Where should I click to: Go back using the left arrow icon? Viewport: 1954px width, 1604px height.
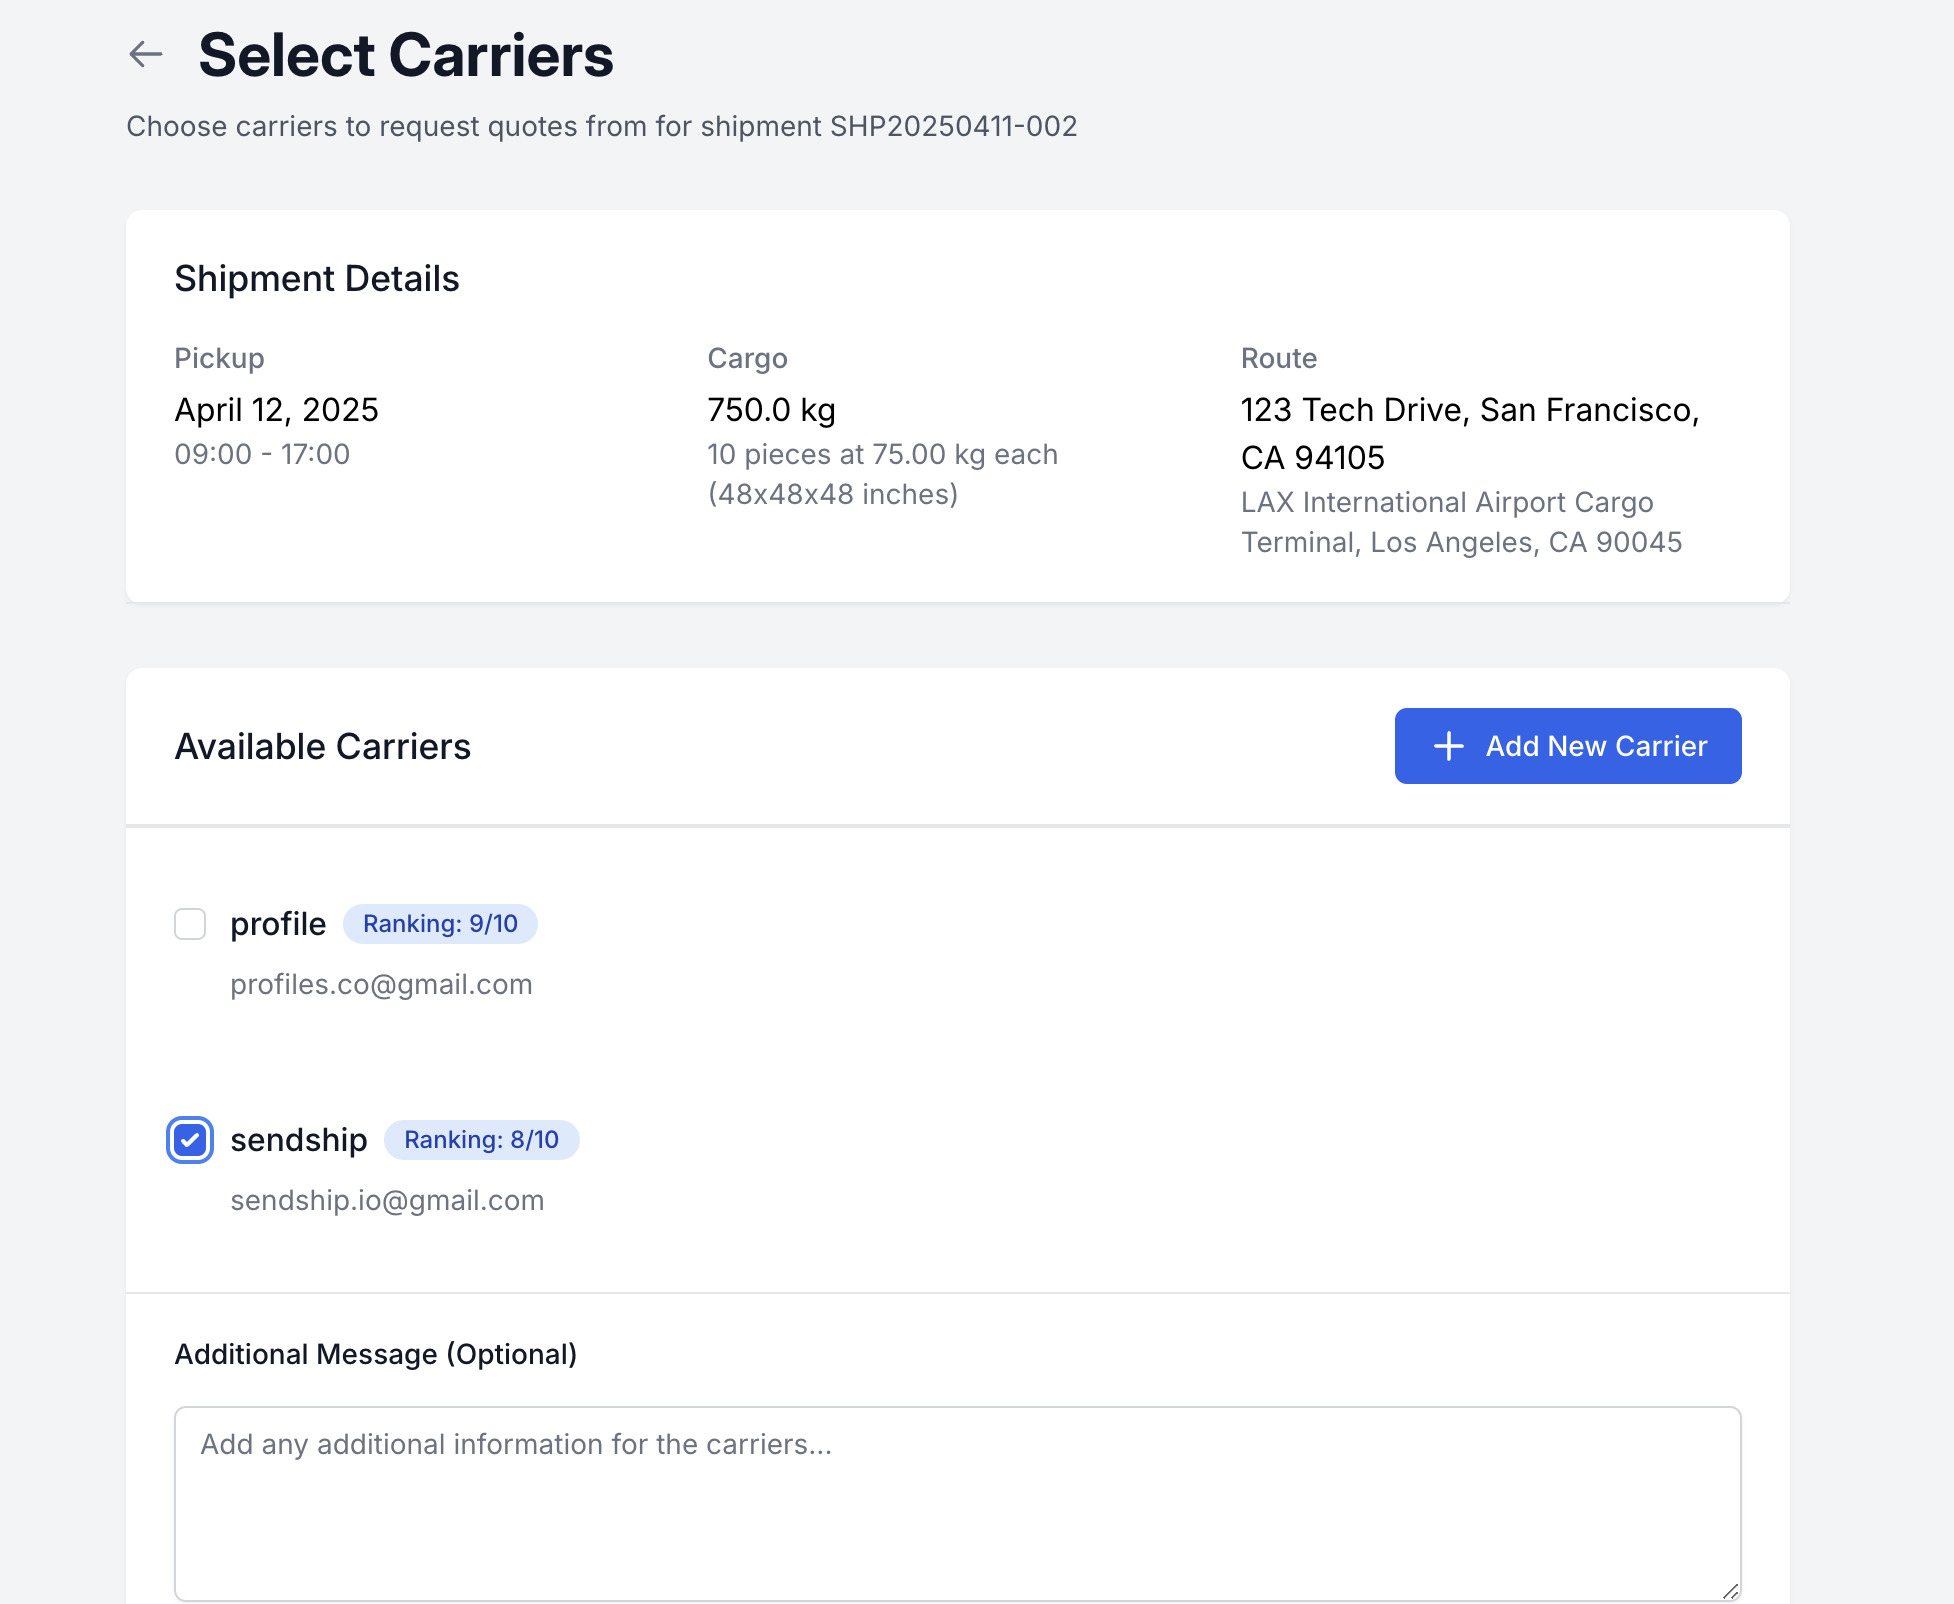click(146, 54)
